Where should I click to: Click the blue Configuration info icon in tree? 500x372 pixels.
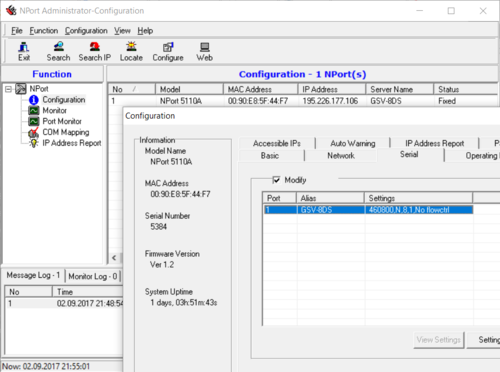click(x=34, y=100)
